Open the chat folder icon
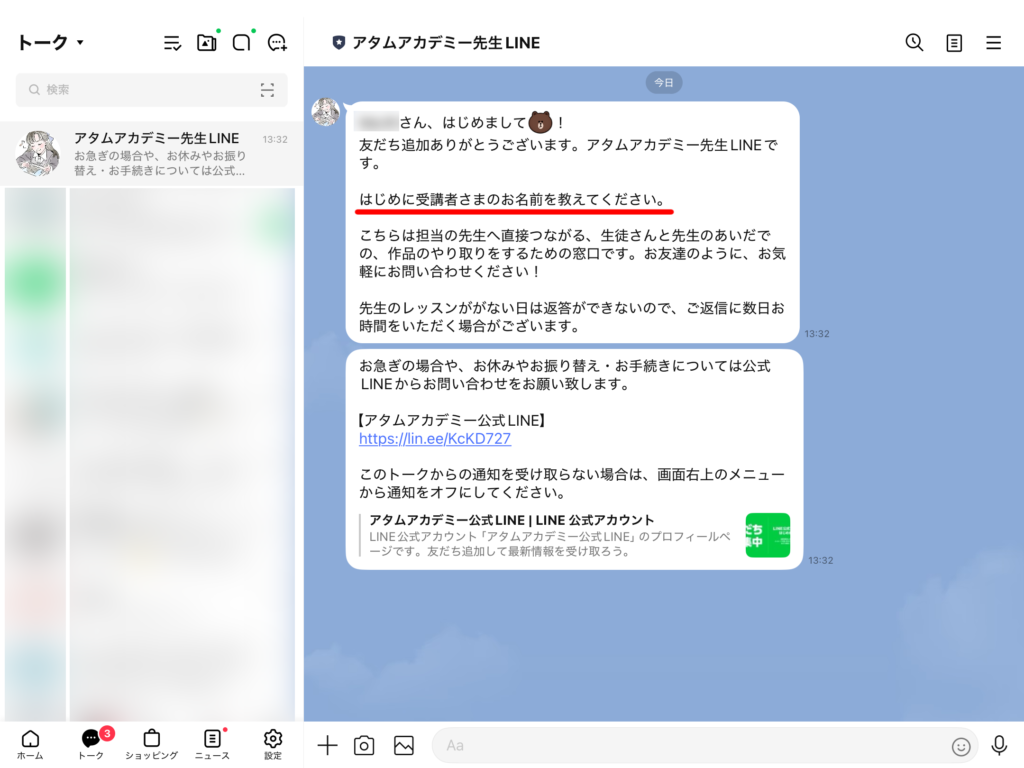Viewport: 1024px width, 768px height. 207,42
